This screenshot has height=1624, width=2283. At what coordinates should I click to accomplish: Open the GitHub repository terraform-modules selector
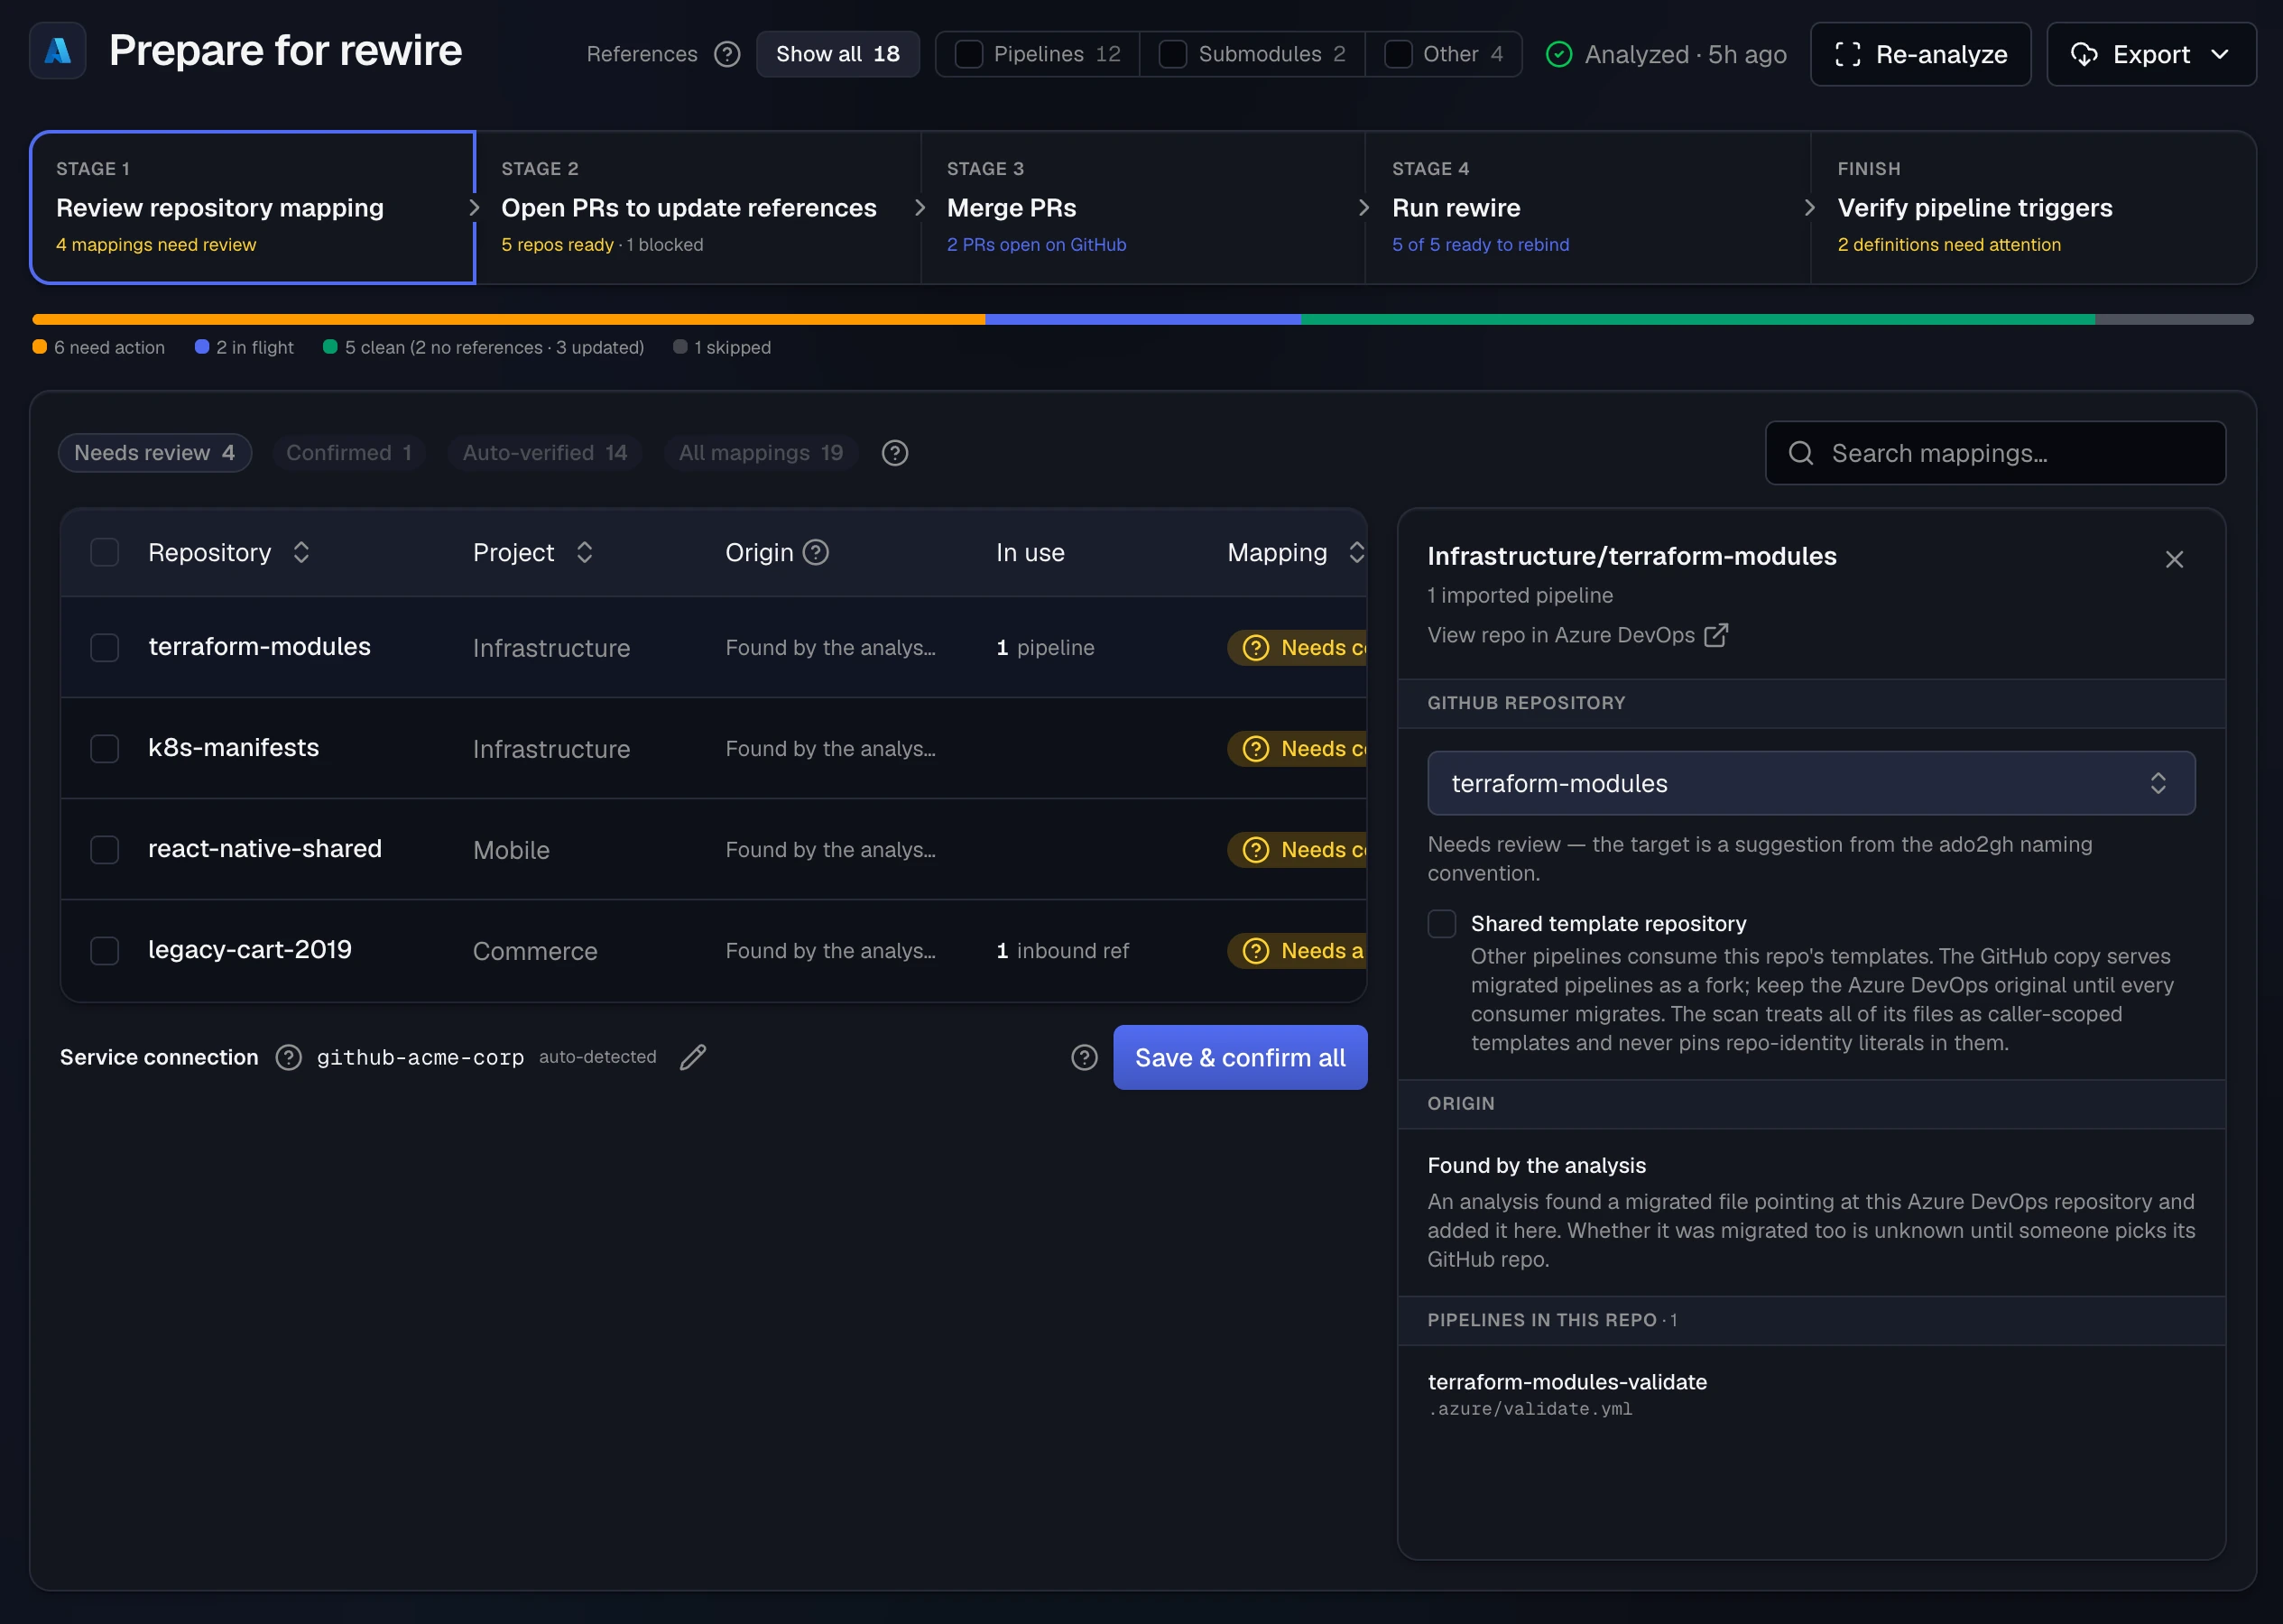(x=1810, y=783)
